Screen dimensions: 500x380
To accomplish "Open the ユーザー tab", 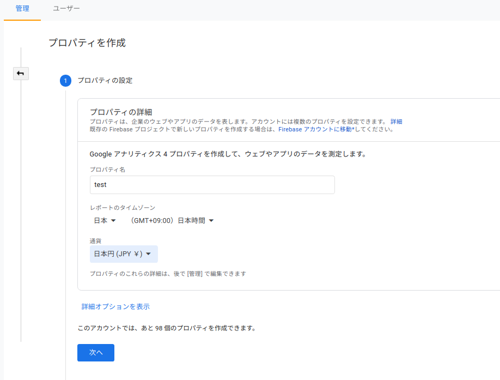I will tap(66, 9).
